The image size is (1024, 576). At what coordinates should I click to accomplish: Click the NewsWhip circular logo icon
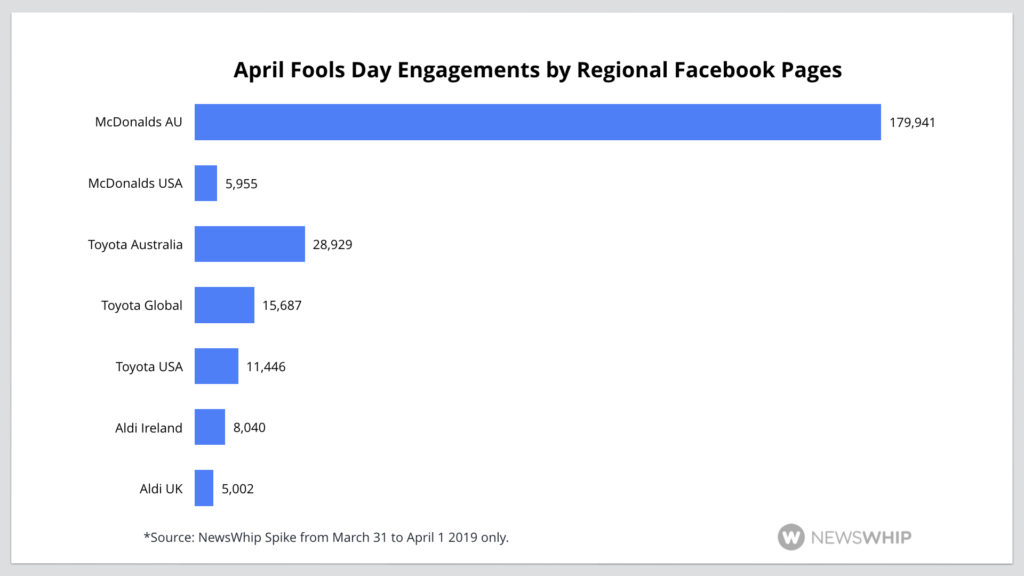click(791, 537)
